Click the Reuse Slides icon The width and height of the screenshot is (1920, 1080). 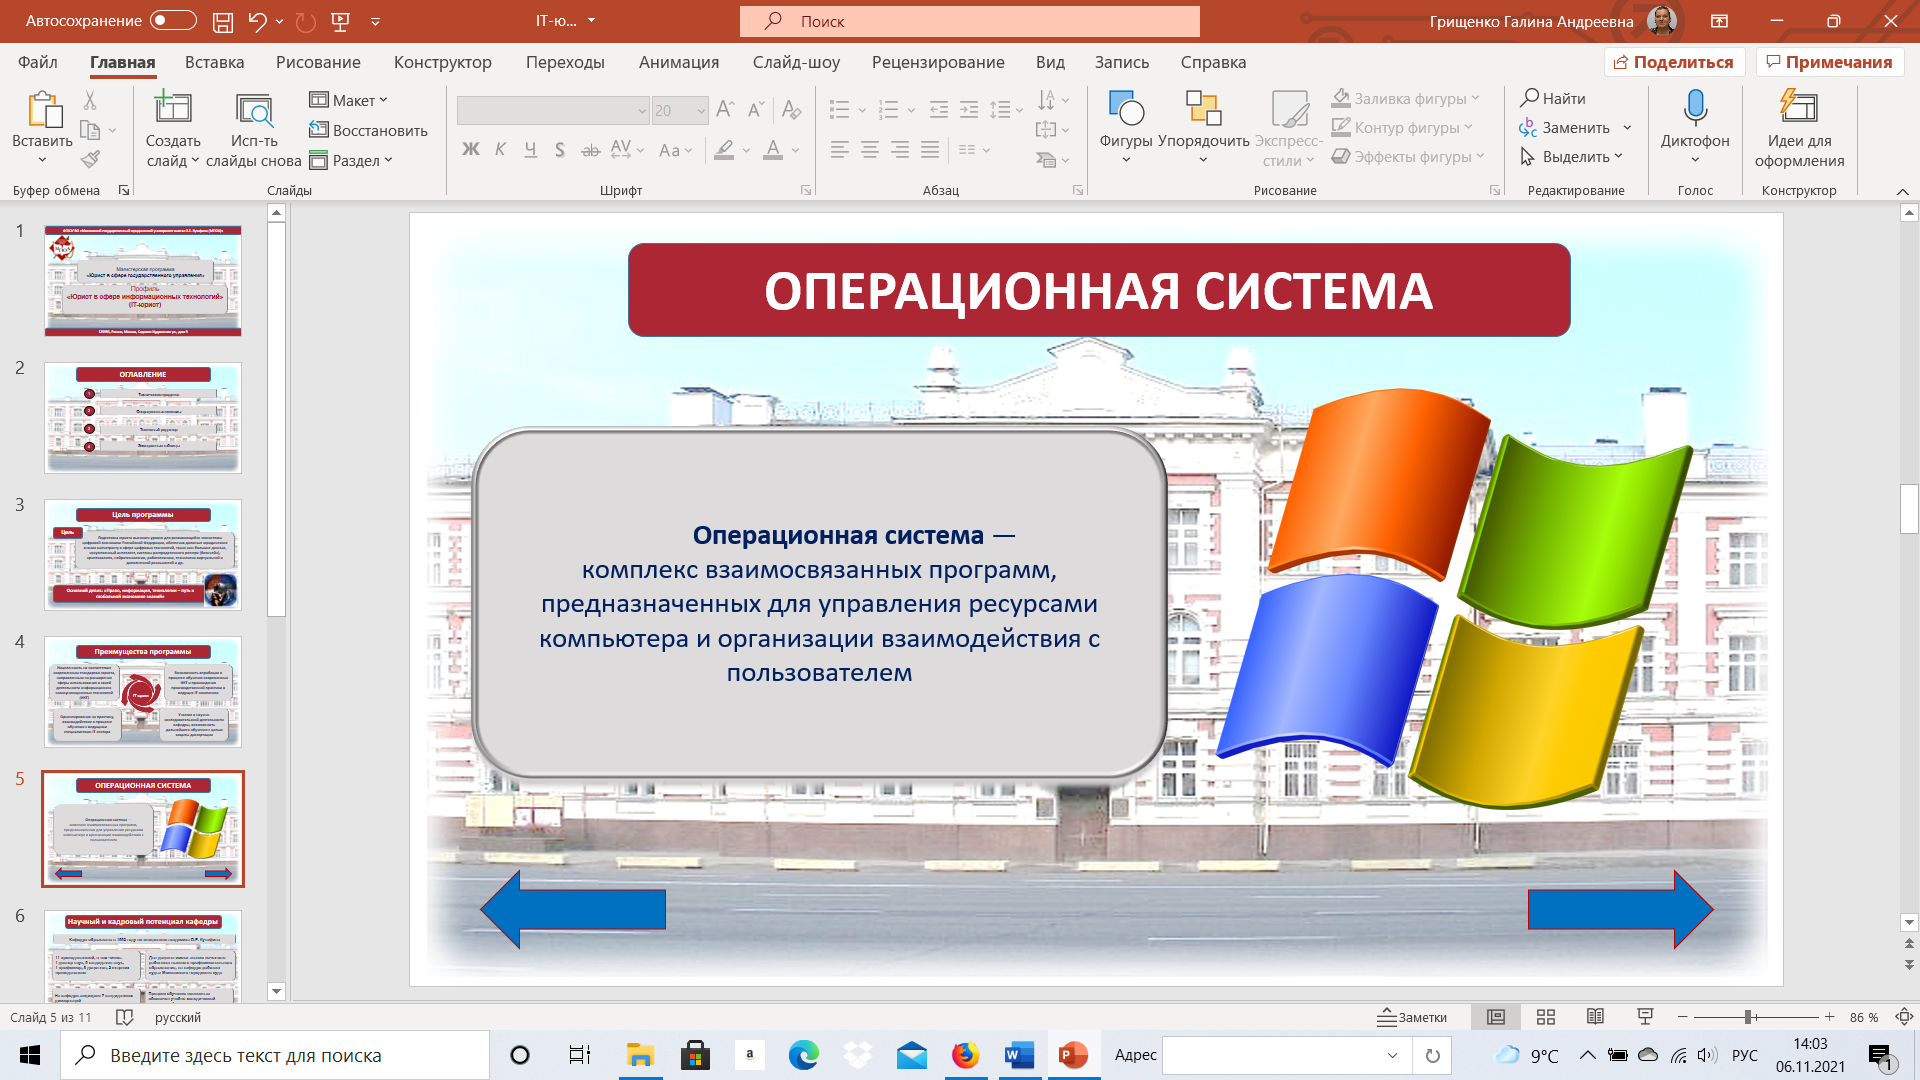point(254,110)
